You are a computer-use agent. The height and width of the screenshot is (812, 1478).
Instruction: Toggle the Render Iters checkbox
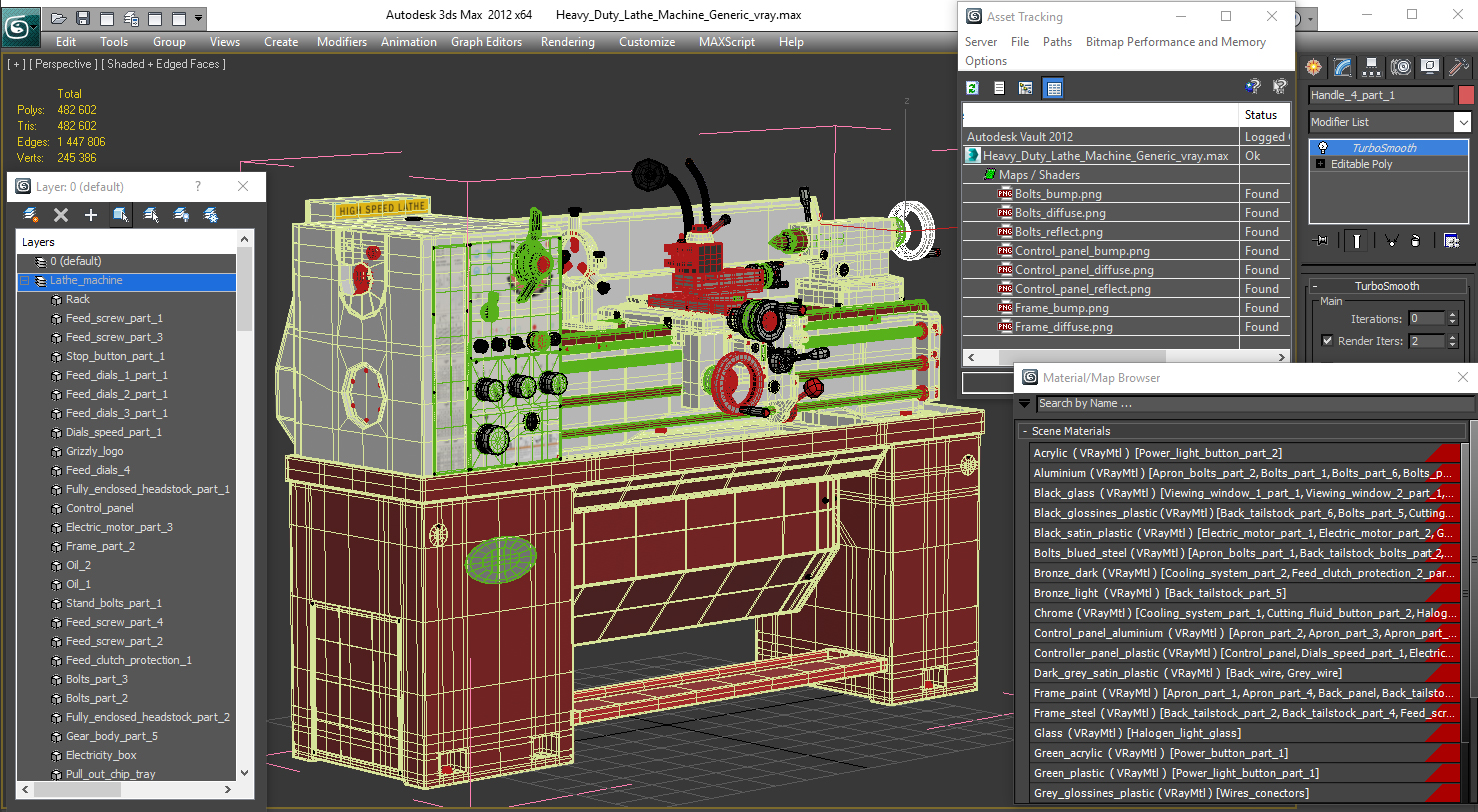click(1327, 341)
